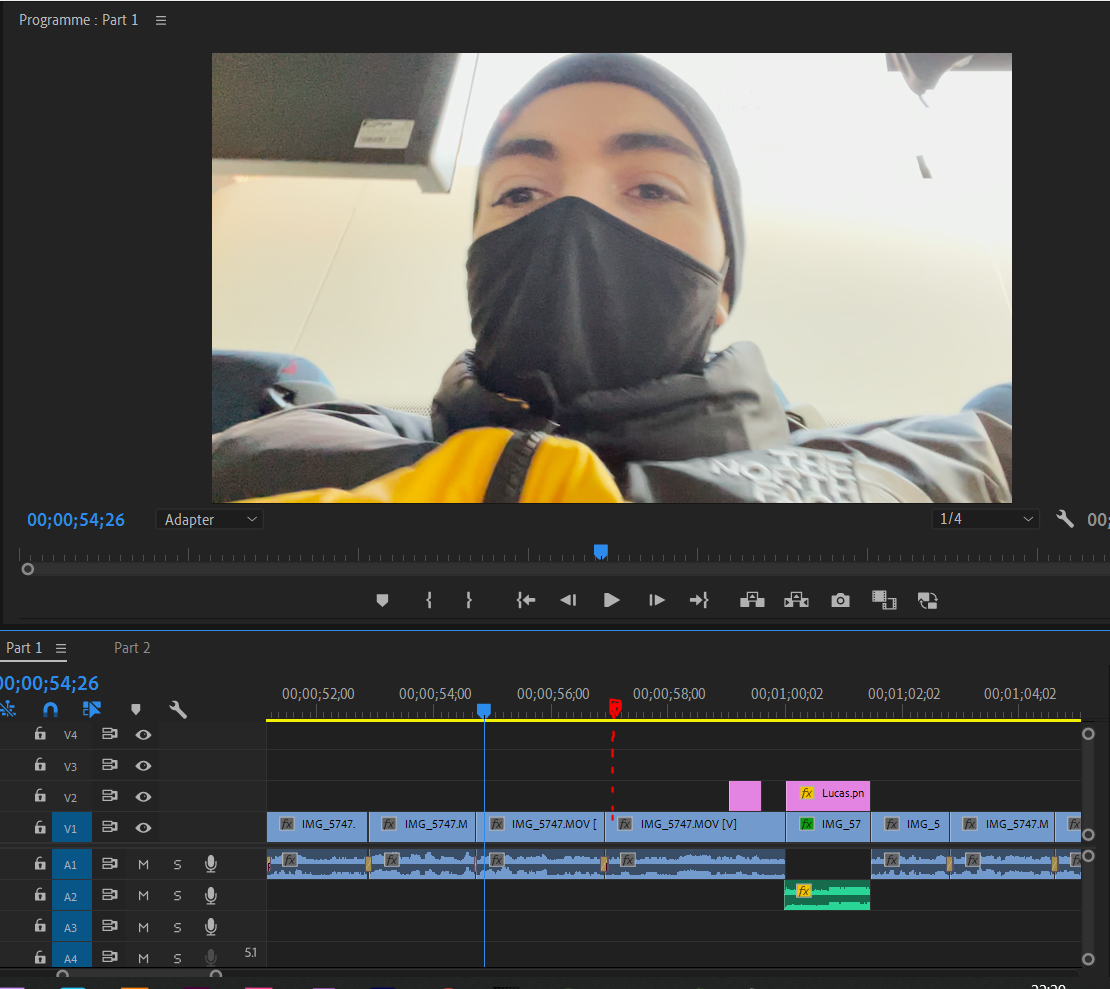Viewport: 1110px width, 989px height.
Task: Click the Lift button icon
Action: (751, 600)
